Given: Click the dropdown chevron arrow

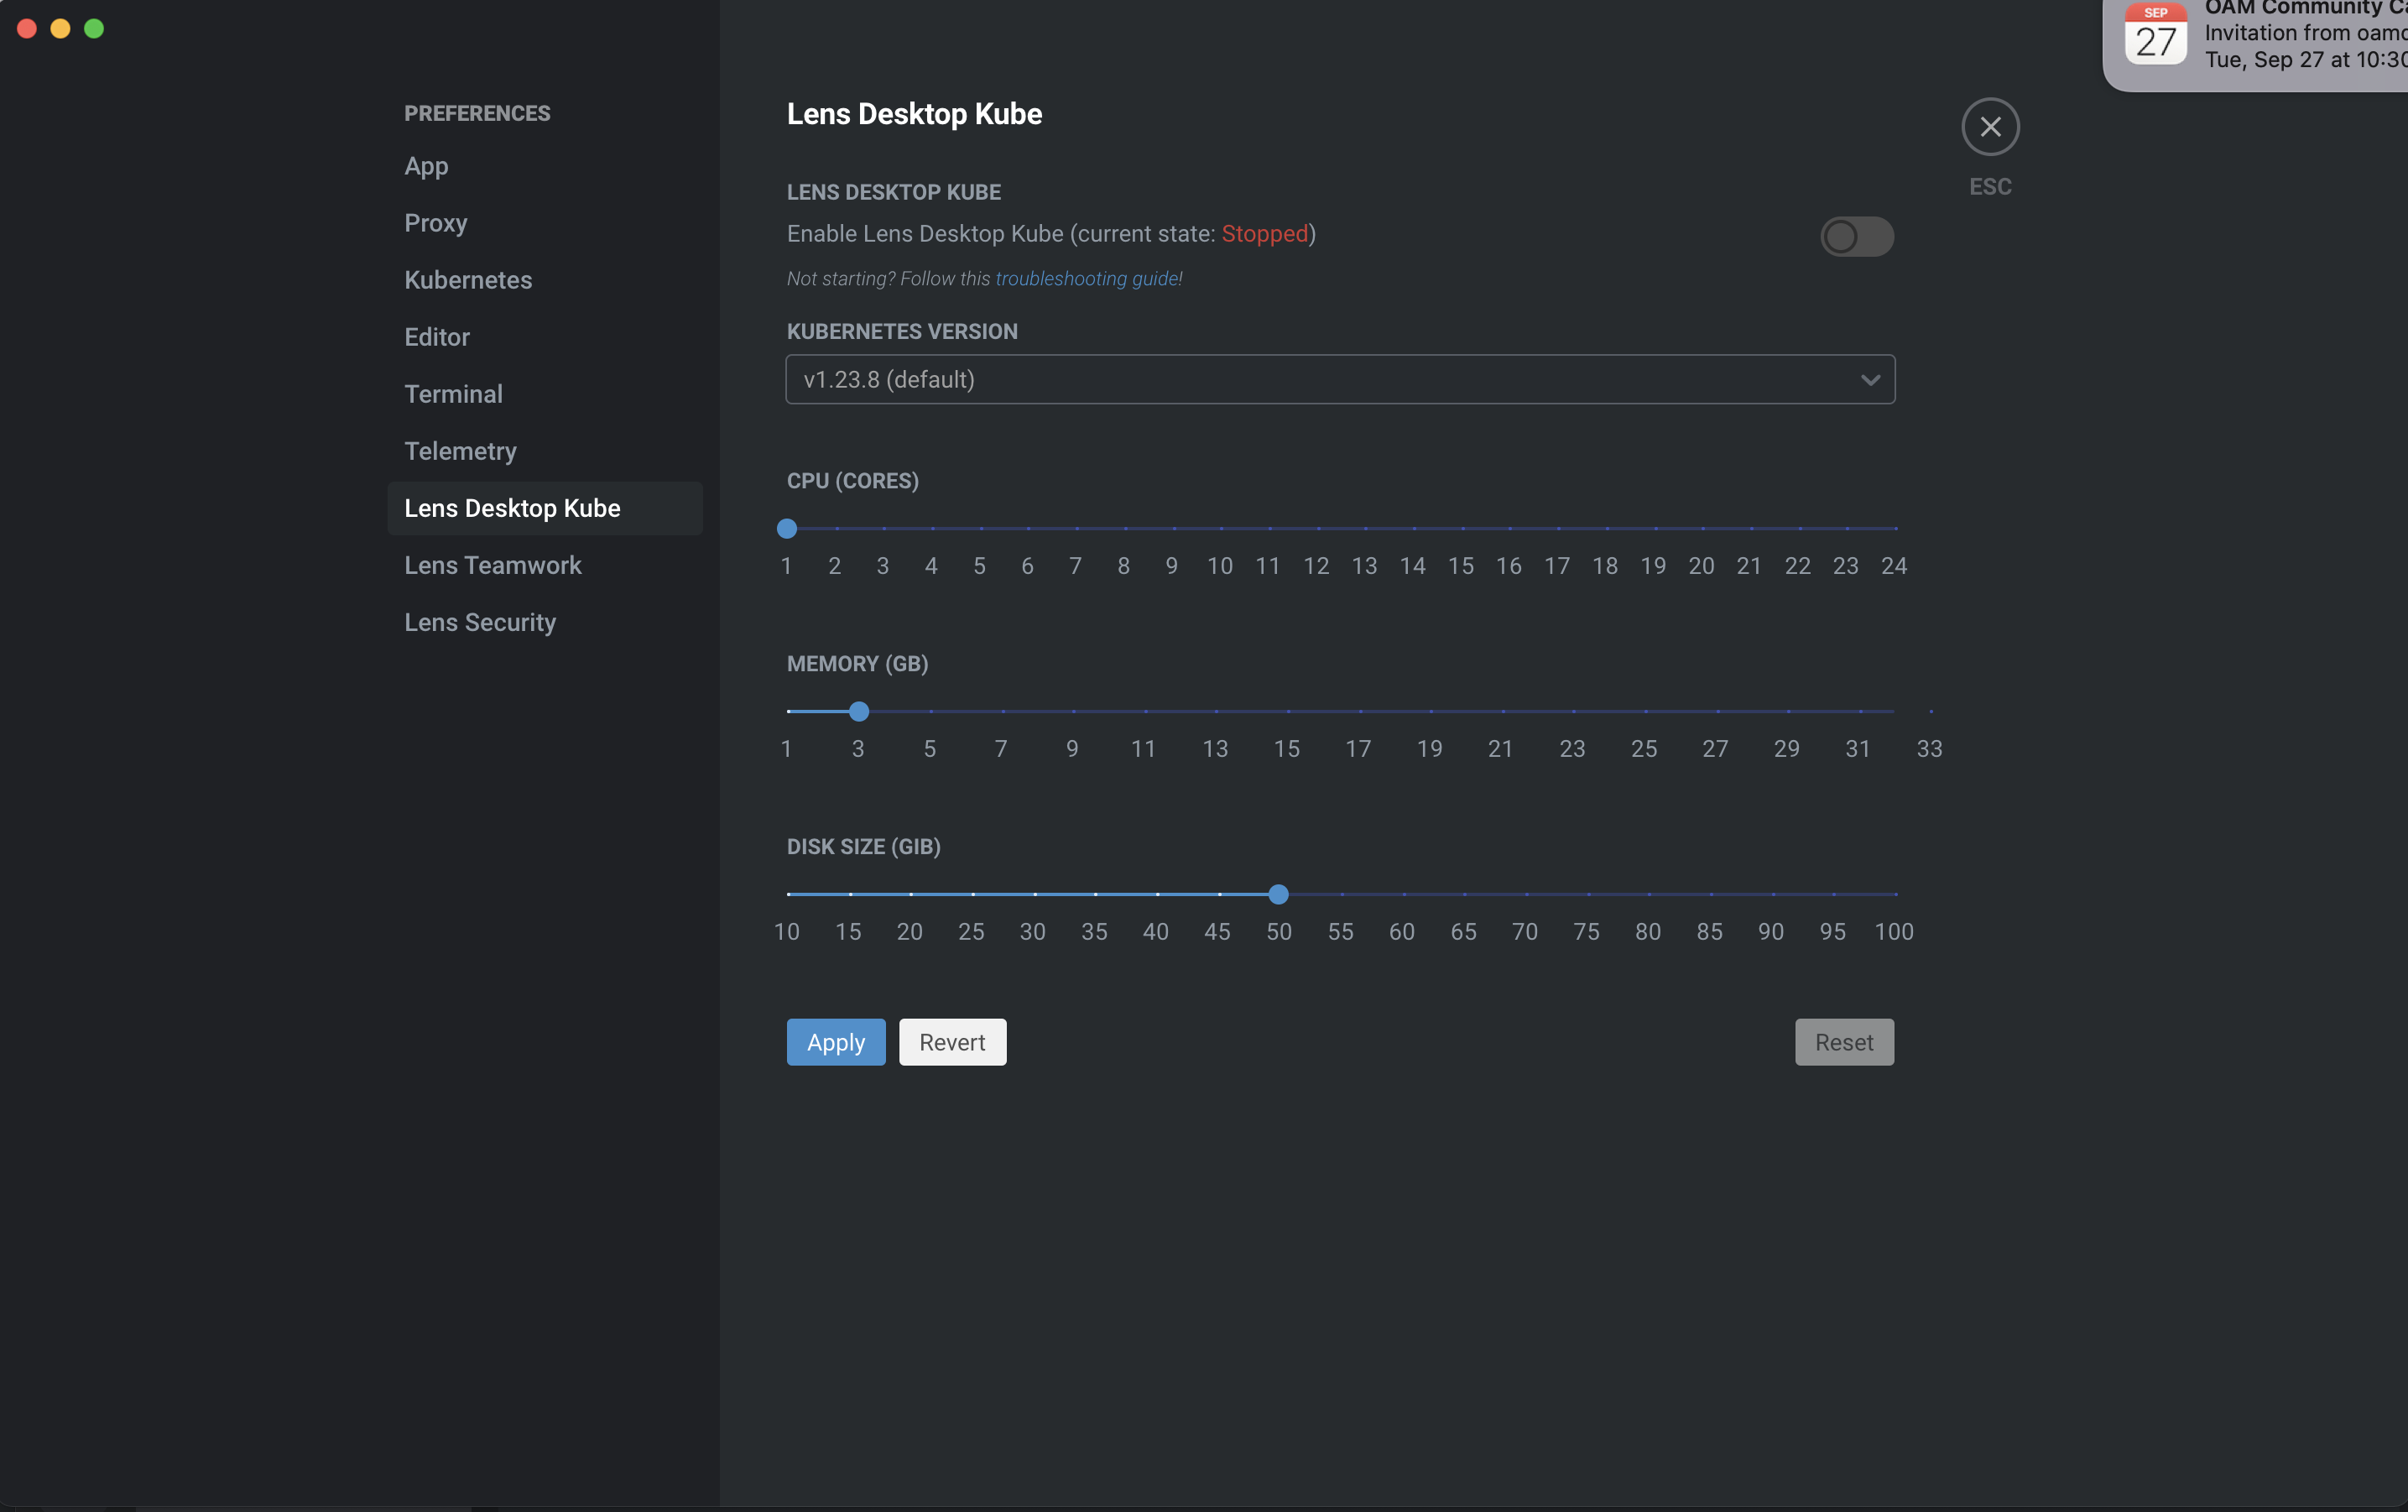Looking at the screenshot, I should pyautogui.click(x=1870, y=380).
